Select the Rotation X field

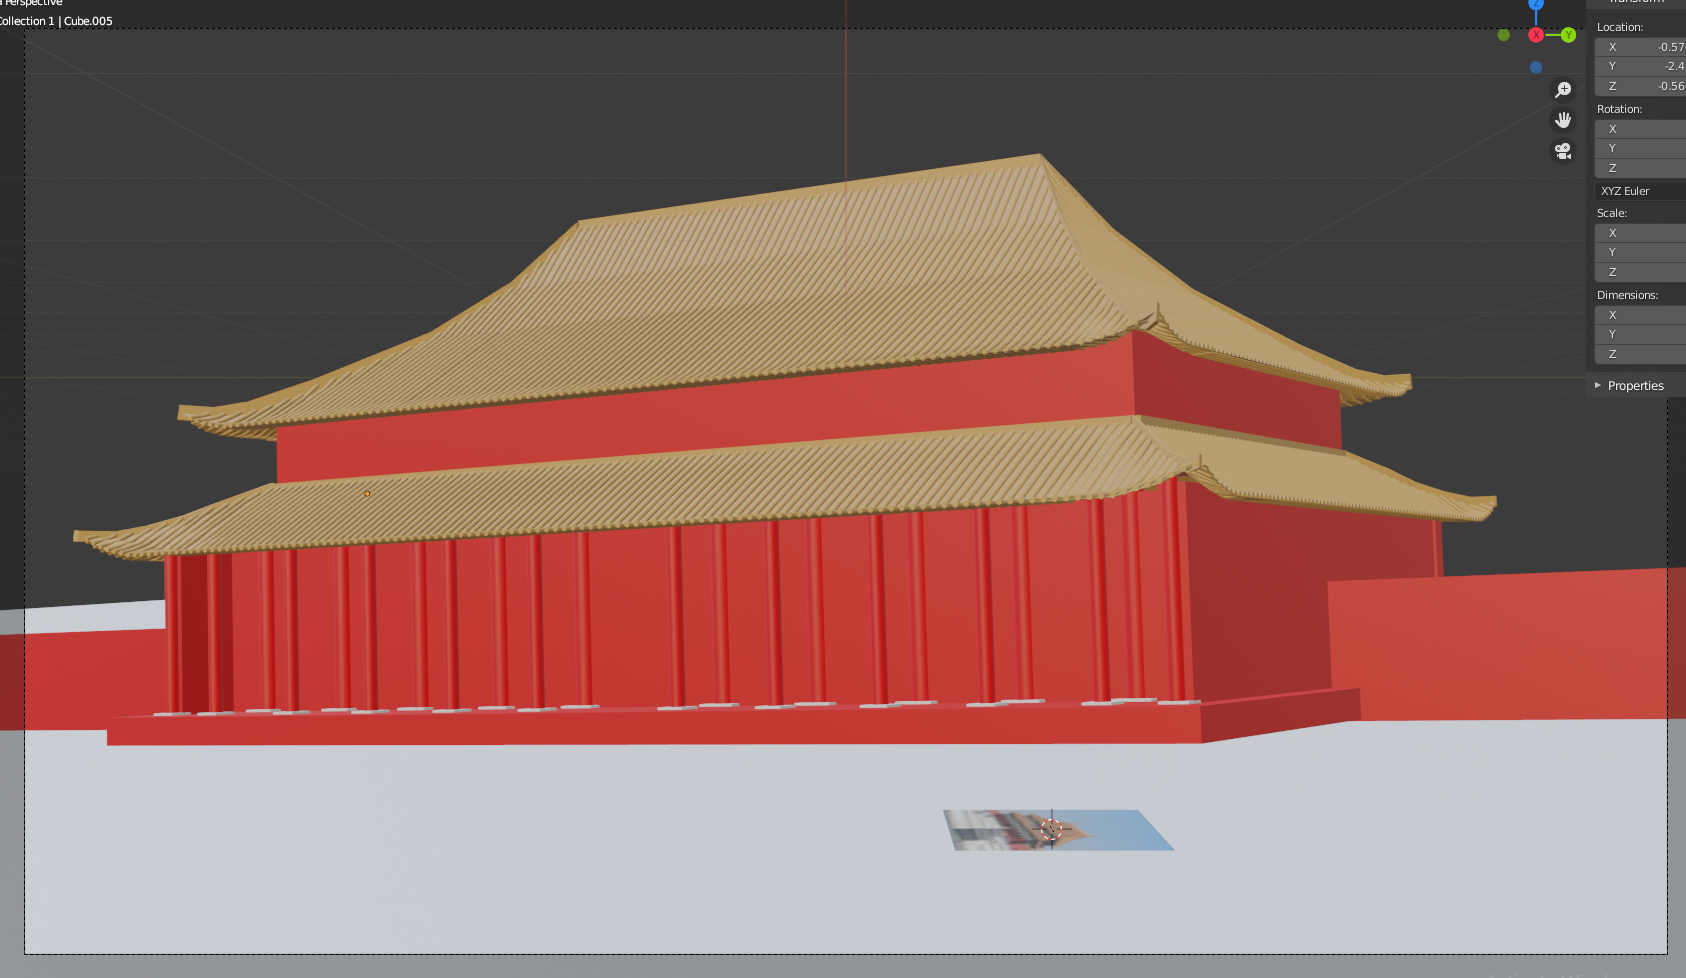coord(1640,129)
